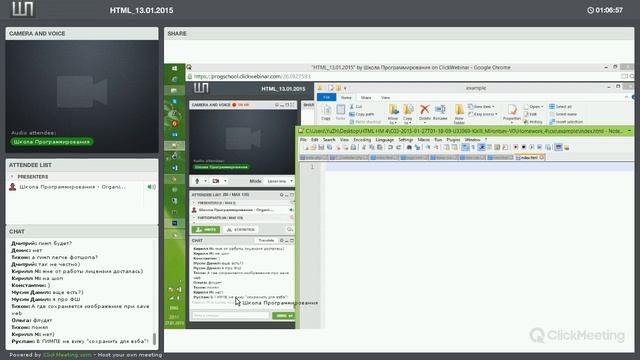Image resolution: width=640 pixels, height=360 pixels.
Task: Open ClickMeeting.com link in footer
Action: (67, 355)
